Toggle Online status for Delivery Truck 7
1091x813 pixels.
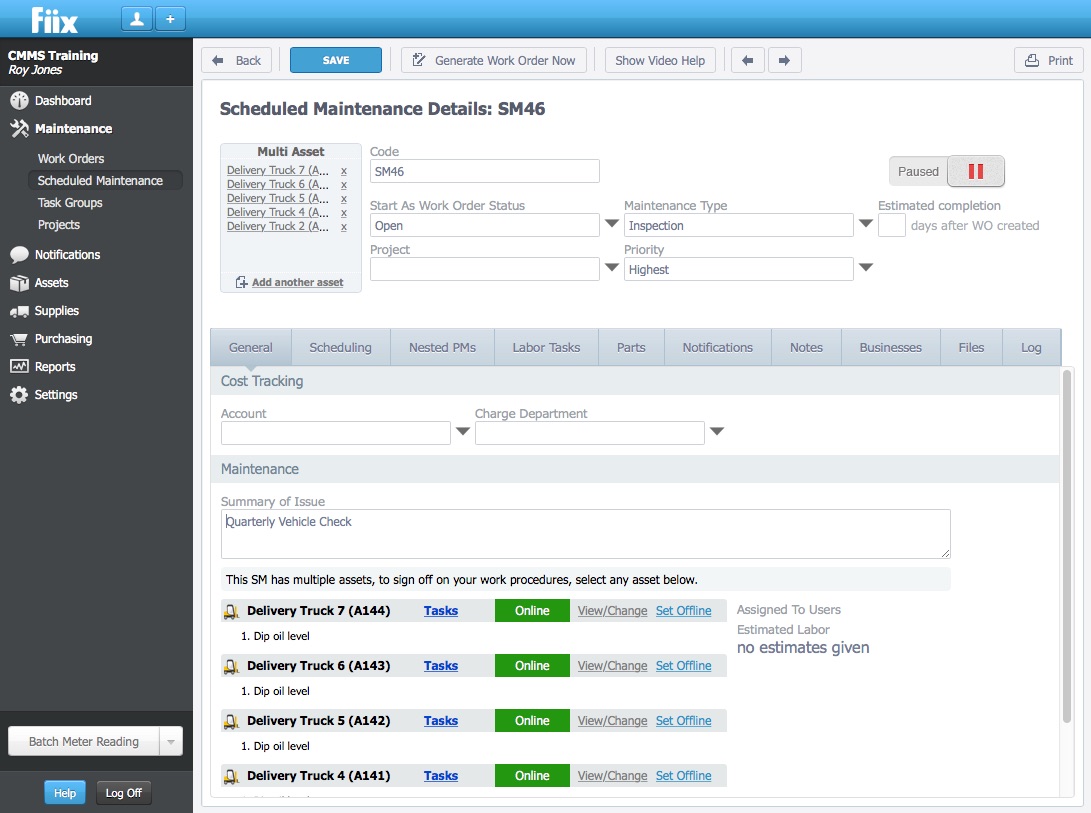(x=532, y=610)
